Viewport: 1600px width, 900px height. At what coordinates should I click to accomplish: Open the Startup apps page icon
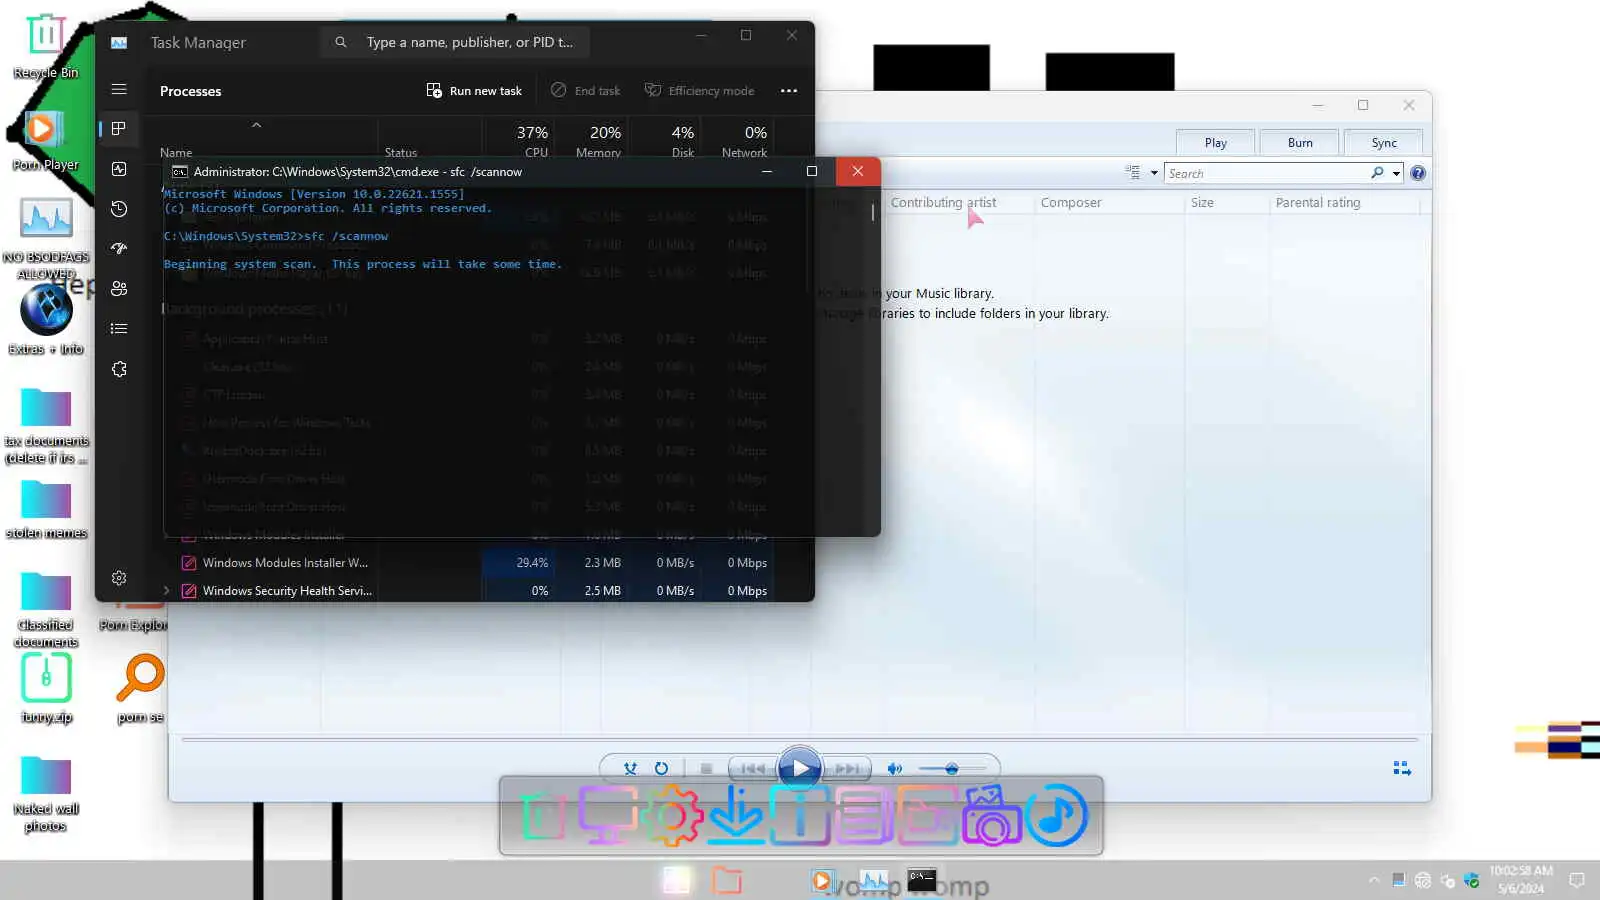(119, 248)
